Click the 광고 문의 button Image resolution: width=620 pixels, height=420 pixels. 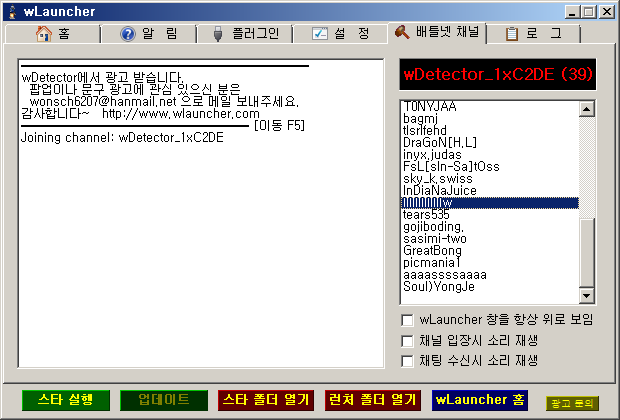pos(572,403)
